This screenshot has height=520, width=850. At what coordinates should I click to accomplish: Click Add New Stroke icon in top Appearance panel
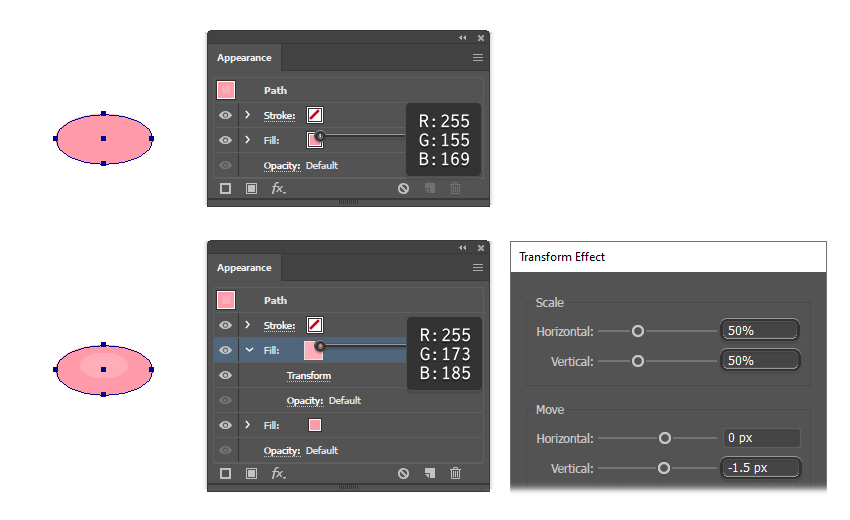[225, 188]
